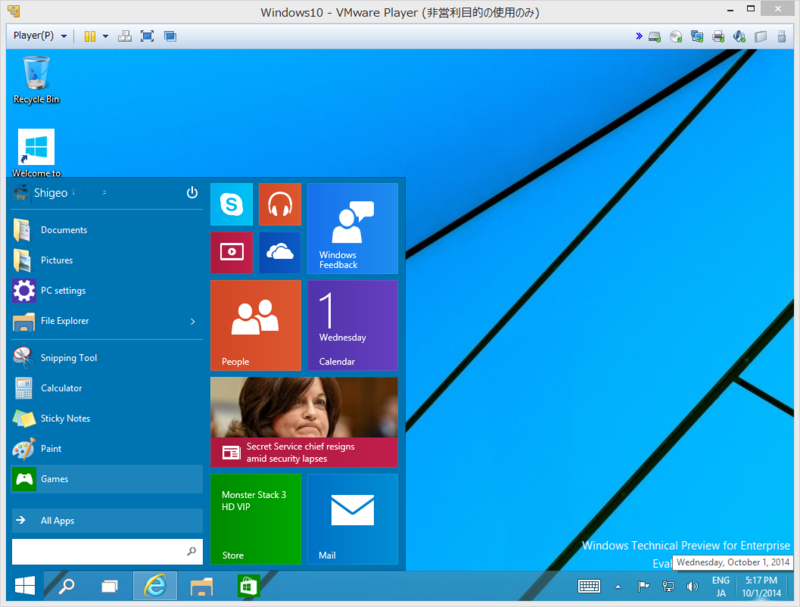800x607 pixels.
Task: Open Internet Explorer on the taskbar
Action: tap(155, 586)
